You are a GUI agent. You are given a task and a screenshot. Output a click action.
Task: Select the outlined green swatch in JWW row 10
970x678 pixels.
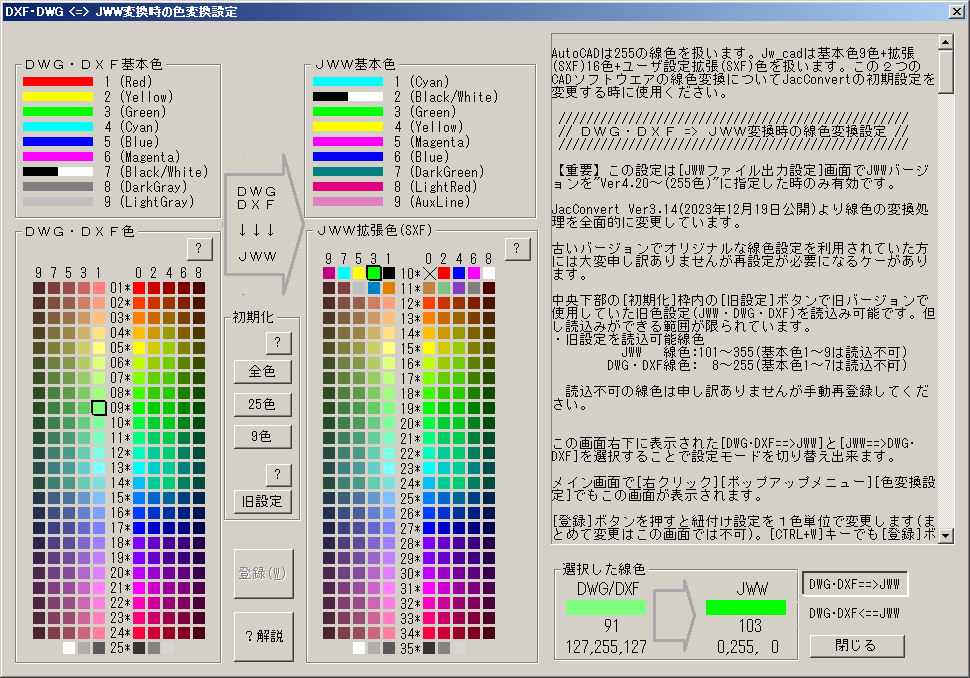pyautogui.click(x=374, y=273)
